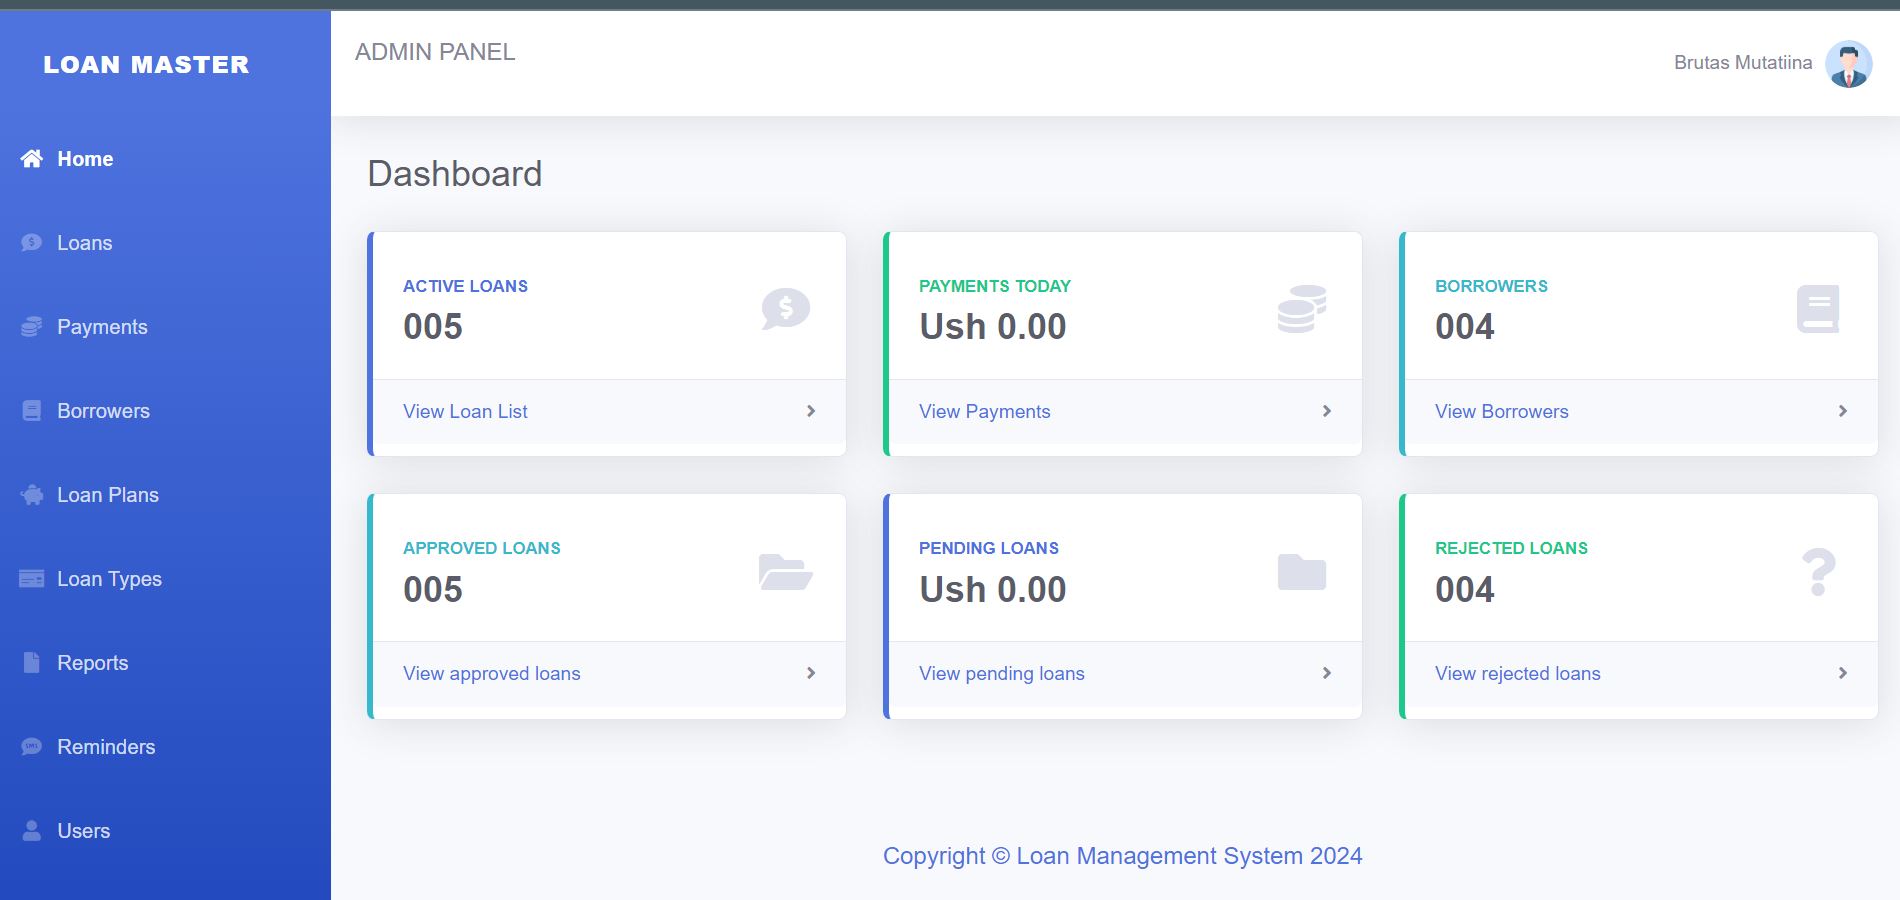Click the Payments coins icon in sidebar

point(32,327)
